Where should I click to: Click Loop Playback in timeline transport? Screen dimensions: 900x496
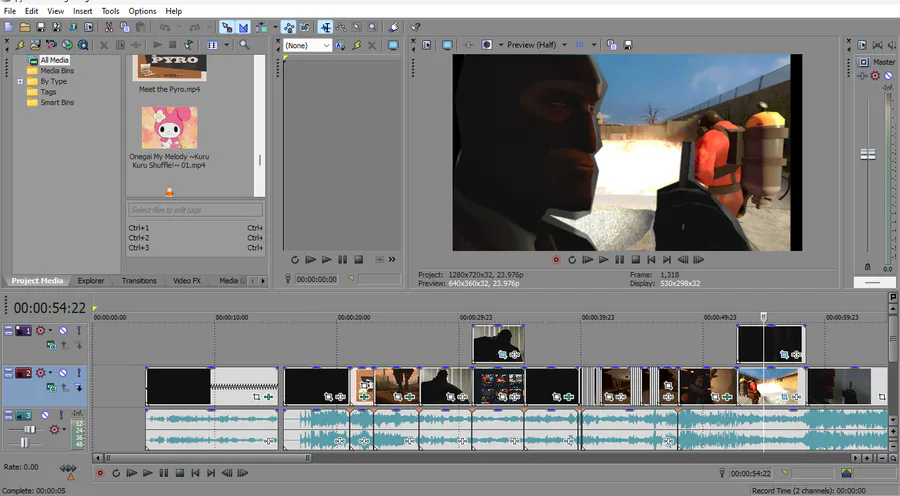coord(116,473)
